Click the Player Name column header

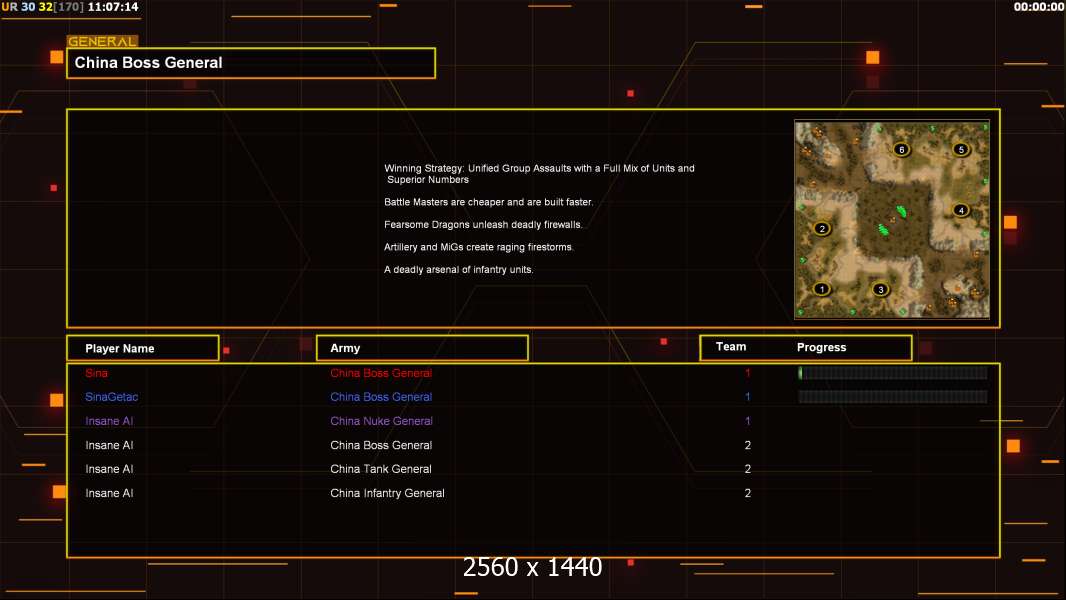pyautogui.click(x=143, y=348)
